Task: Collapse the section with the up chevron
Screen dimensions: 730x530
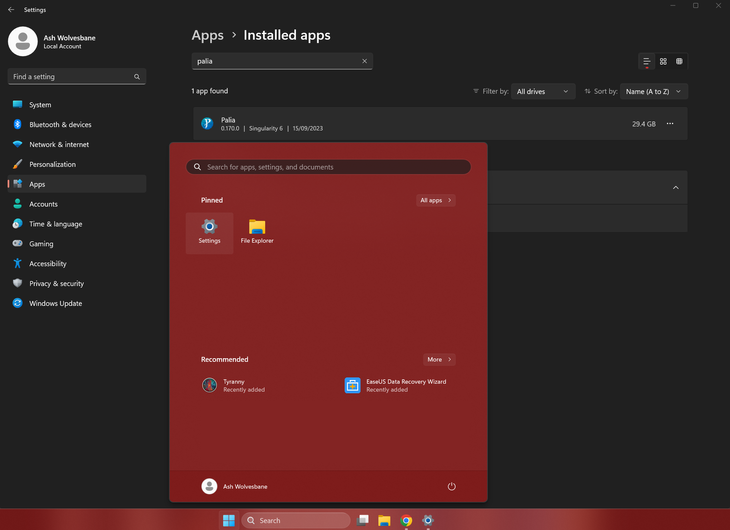Action: 676,188
